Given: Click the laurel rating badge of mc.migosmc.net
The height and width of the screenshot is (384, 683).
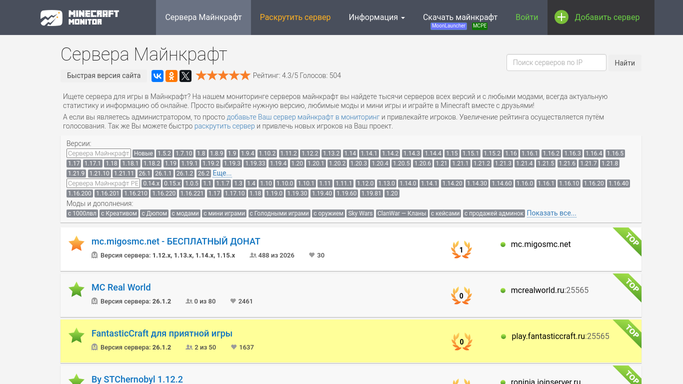Looking at the screenshot, I should [461, 250].
